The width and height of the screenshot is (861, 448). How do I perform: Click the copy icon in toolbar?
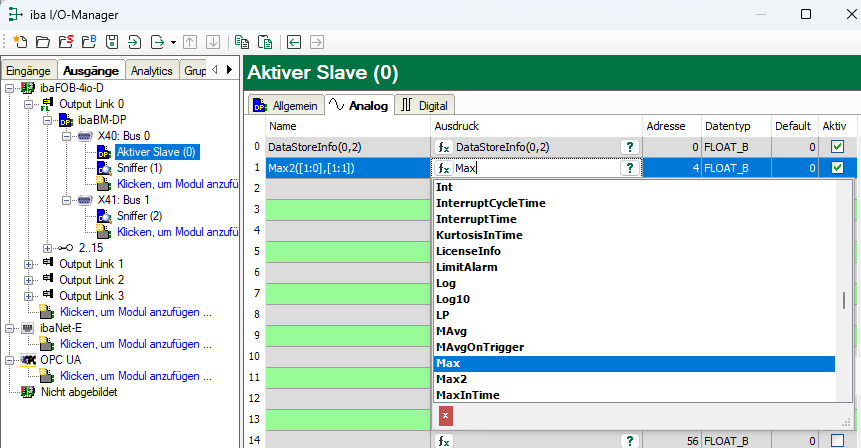click(x=242, y=42)
